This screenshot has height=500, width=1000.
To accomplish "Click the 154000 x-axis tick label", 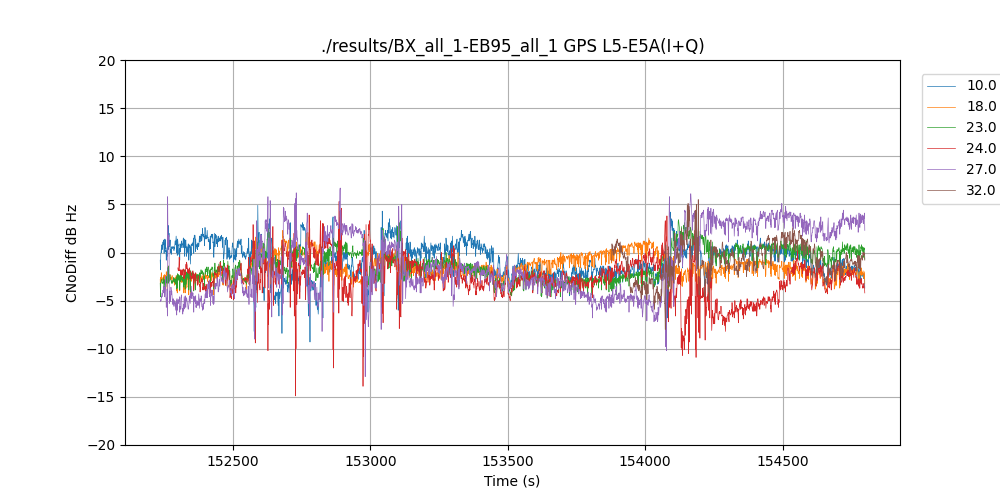I will [645, 462].
